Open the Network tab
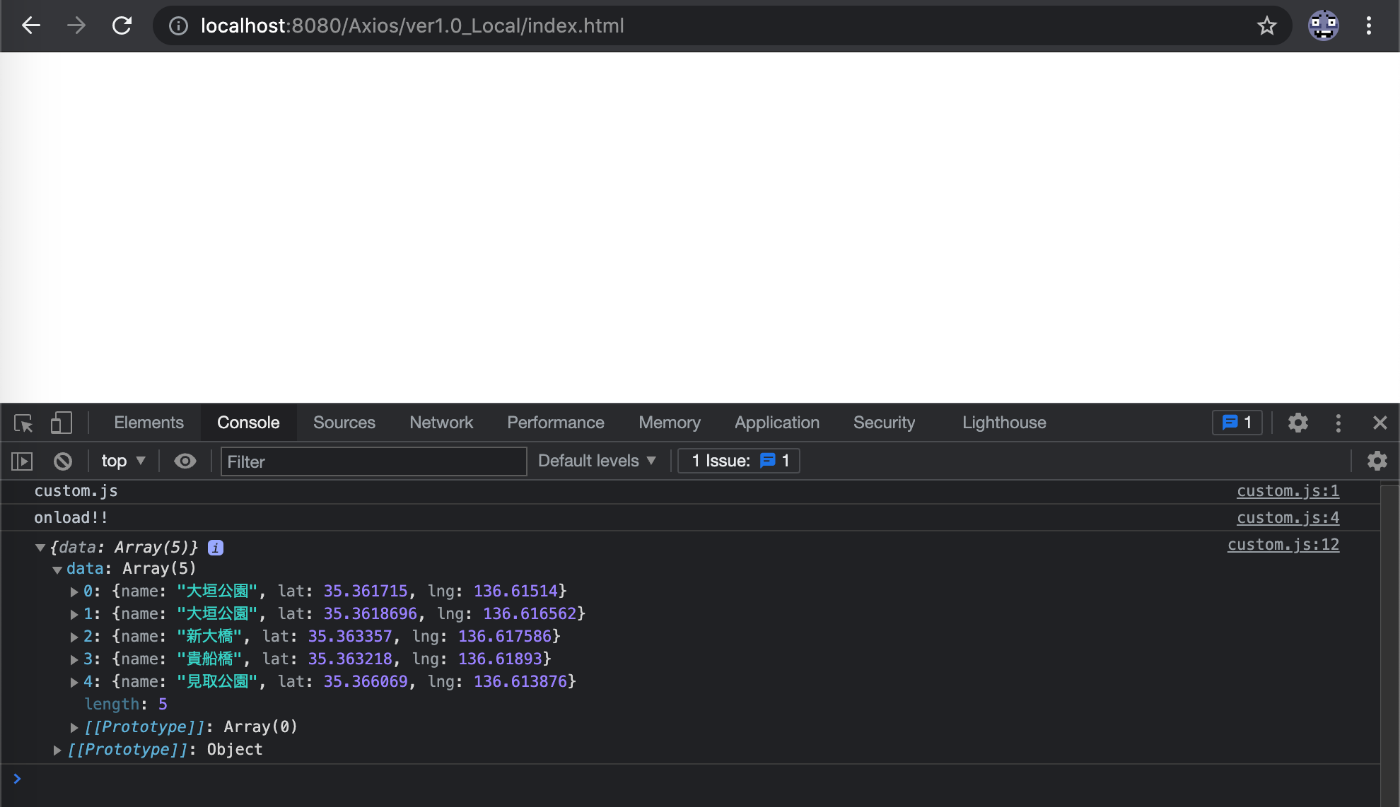This screenshot has width=1400, height=807. pos(441,423)
